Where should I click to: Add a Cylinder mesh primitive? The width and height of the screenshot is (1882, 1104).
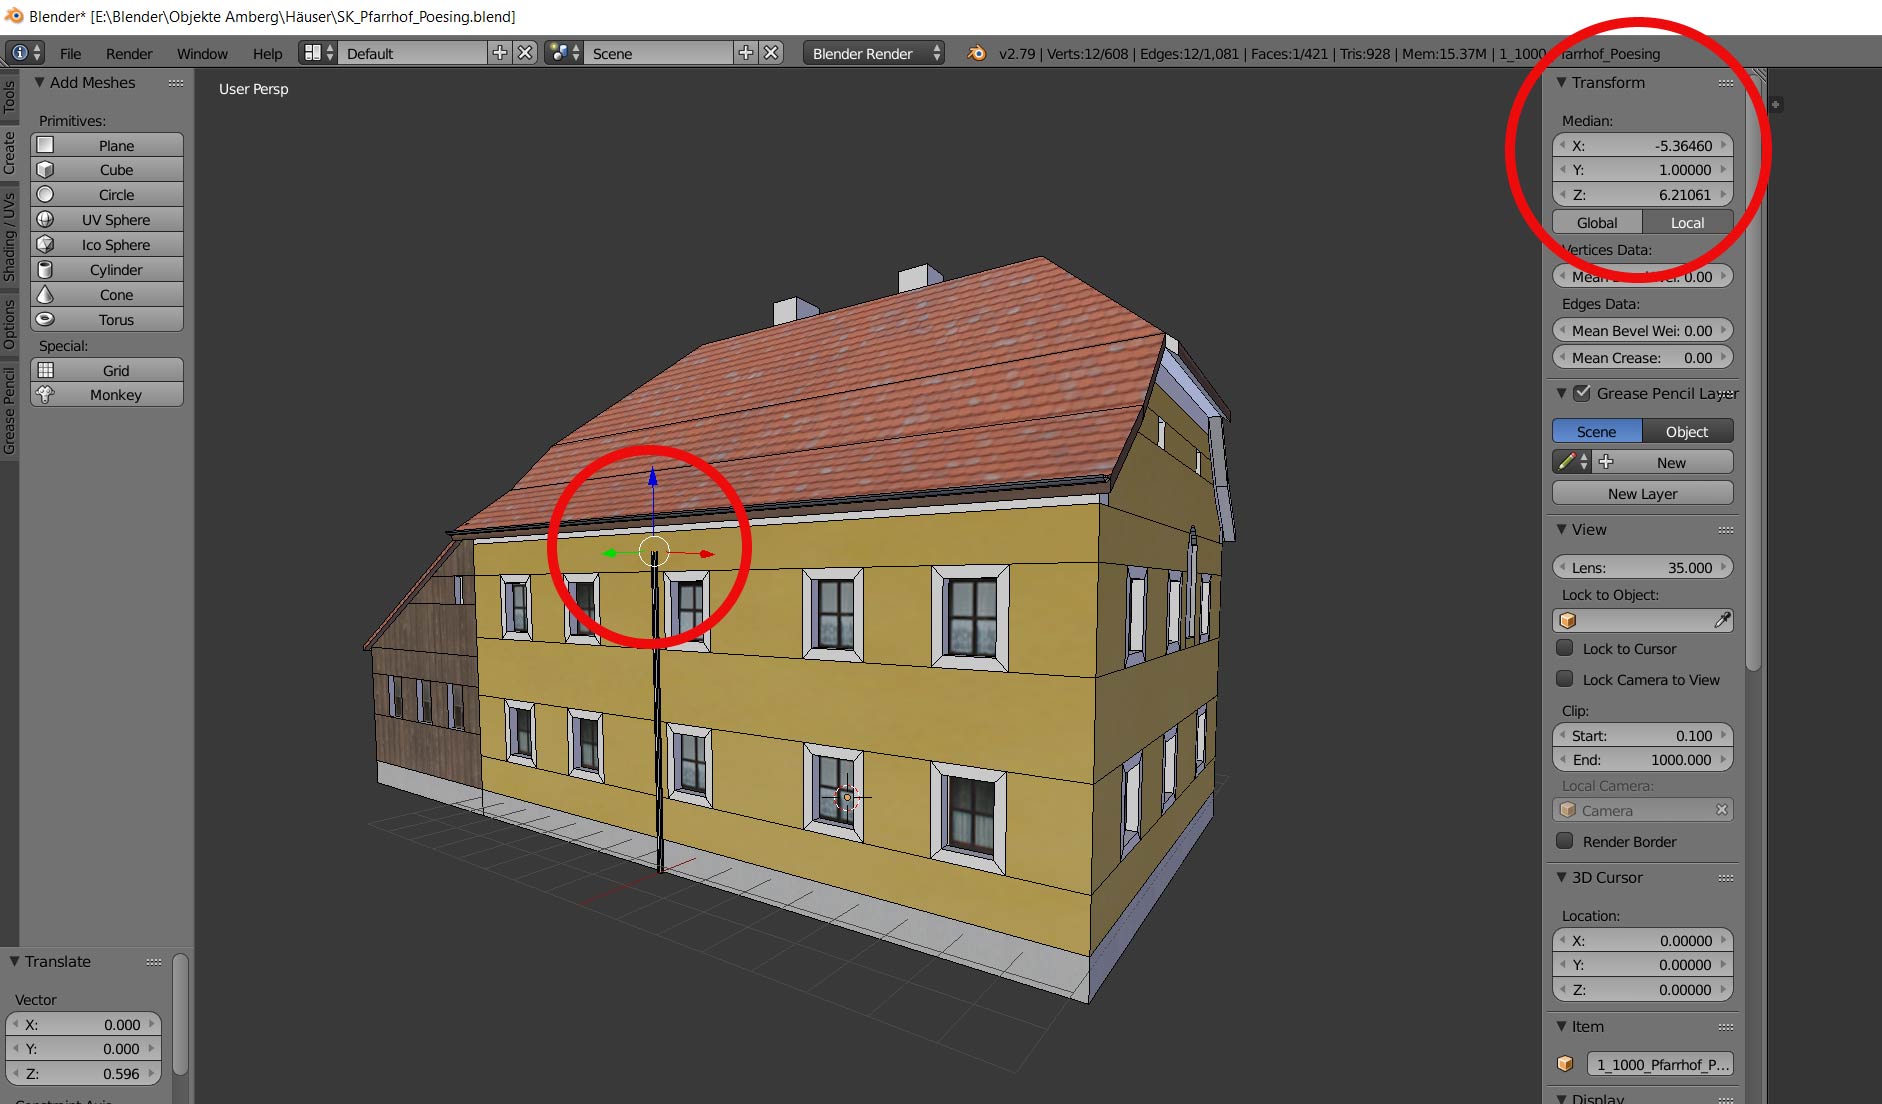tap(107, 270)
